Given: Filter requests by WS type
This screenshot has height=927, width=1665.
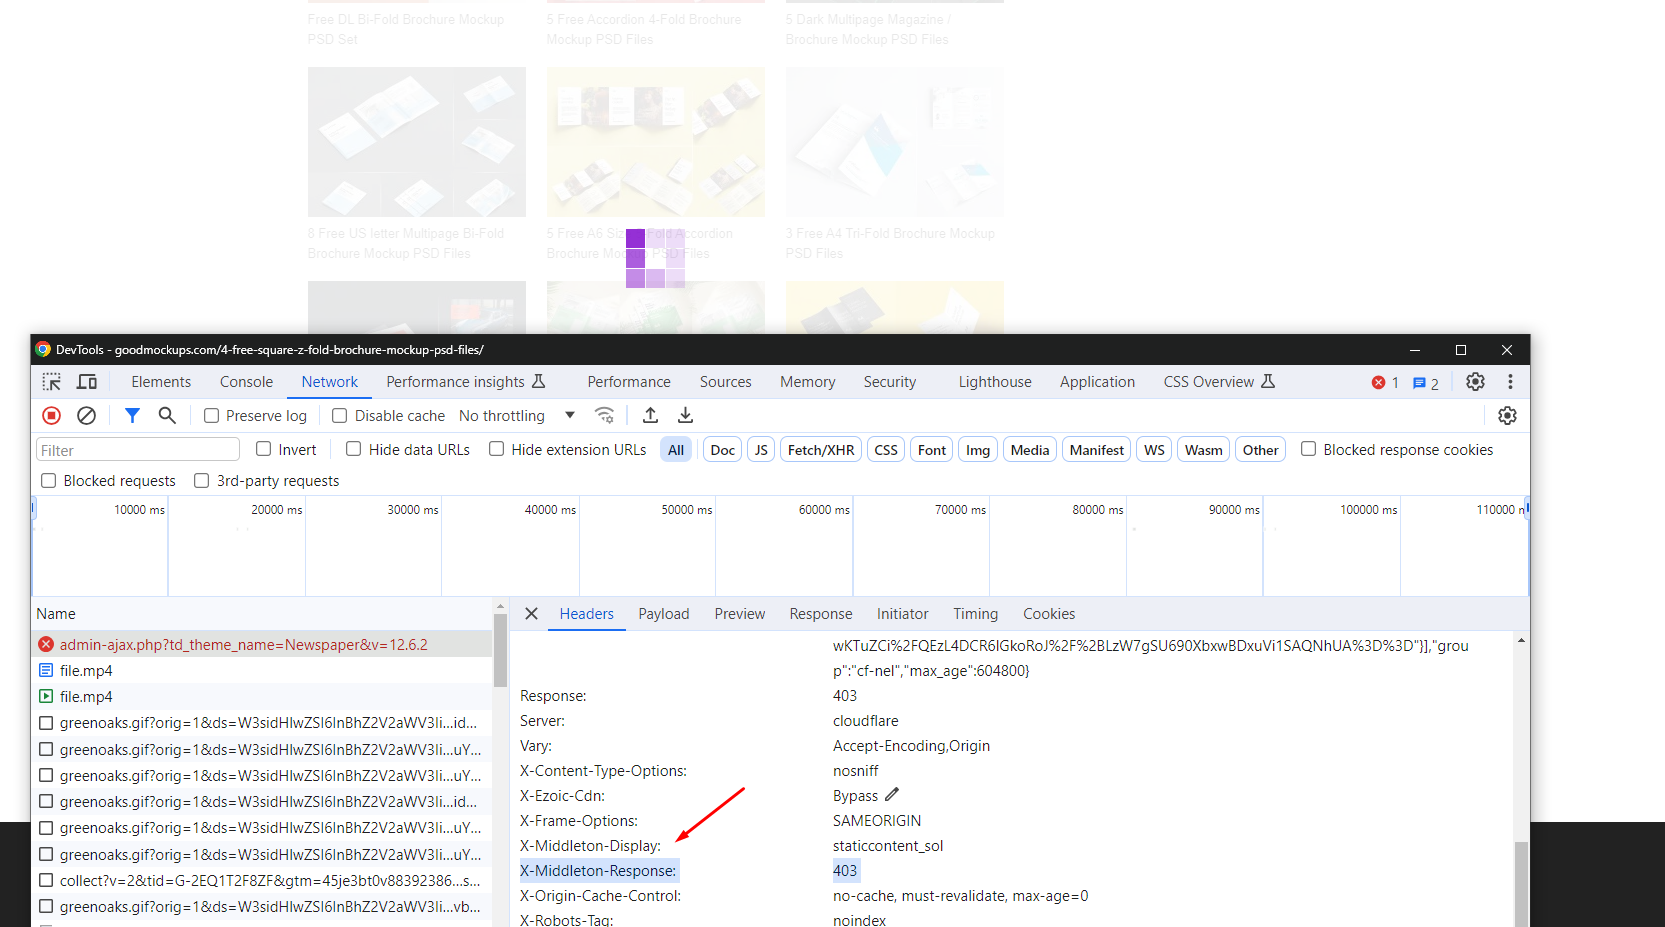Looking at the screenshot, I should click(1154, 450).
